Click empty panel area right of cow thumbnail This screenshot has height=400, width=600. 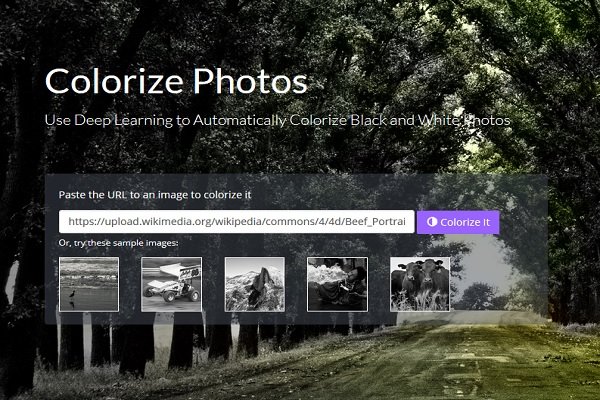click(x=497, y=284)
